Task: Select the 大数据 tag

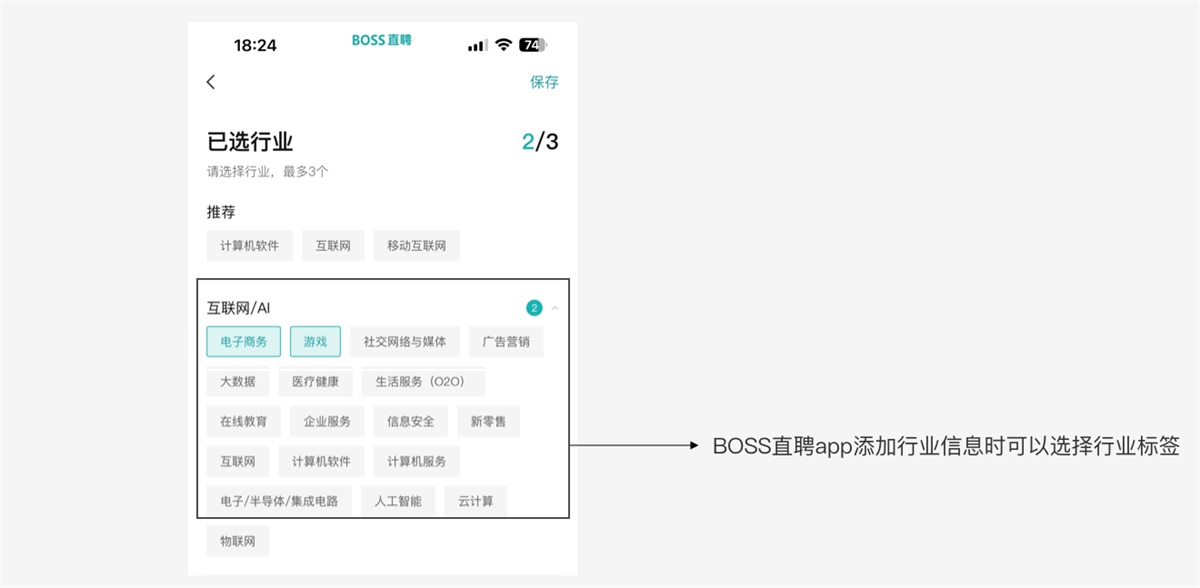Action: coord(240,381)
